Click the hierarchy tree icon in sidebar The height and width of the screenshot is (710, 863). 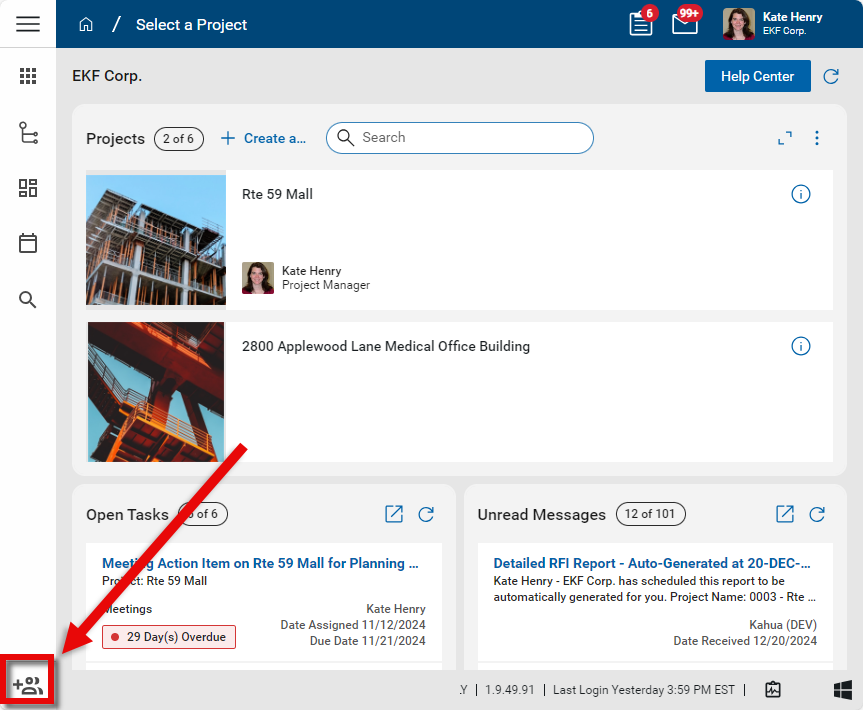(x=28, y=133)
